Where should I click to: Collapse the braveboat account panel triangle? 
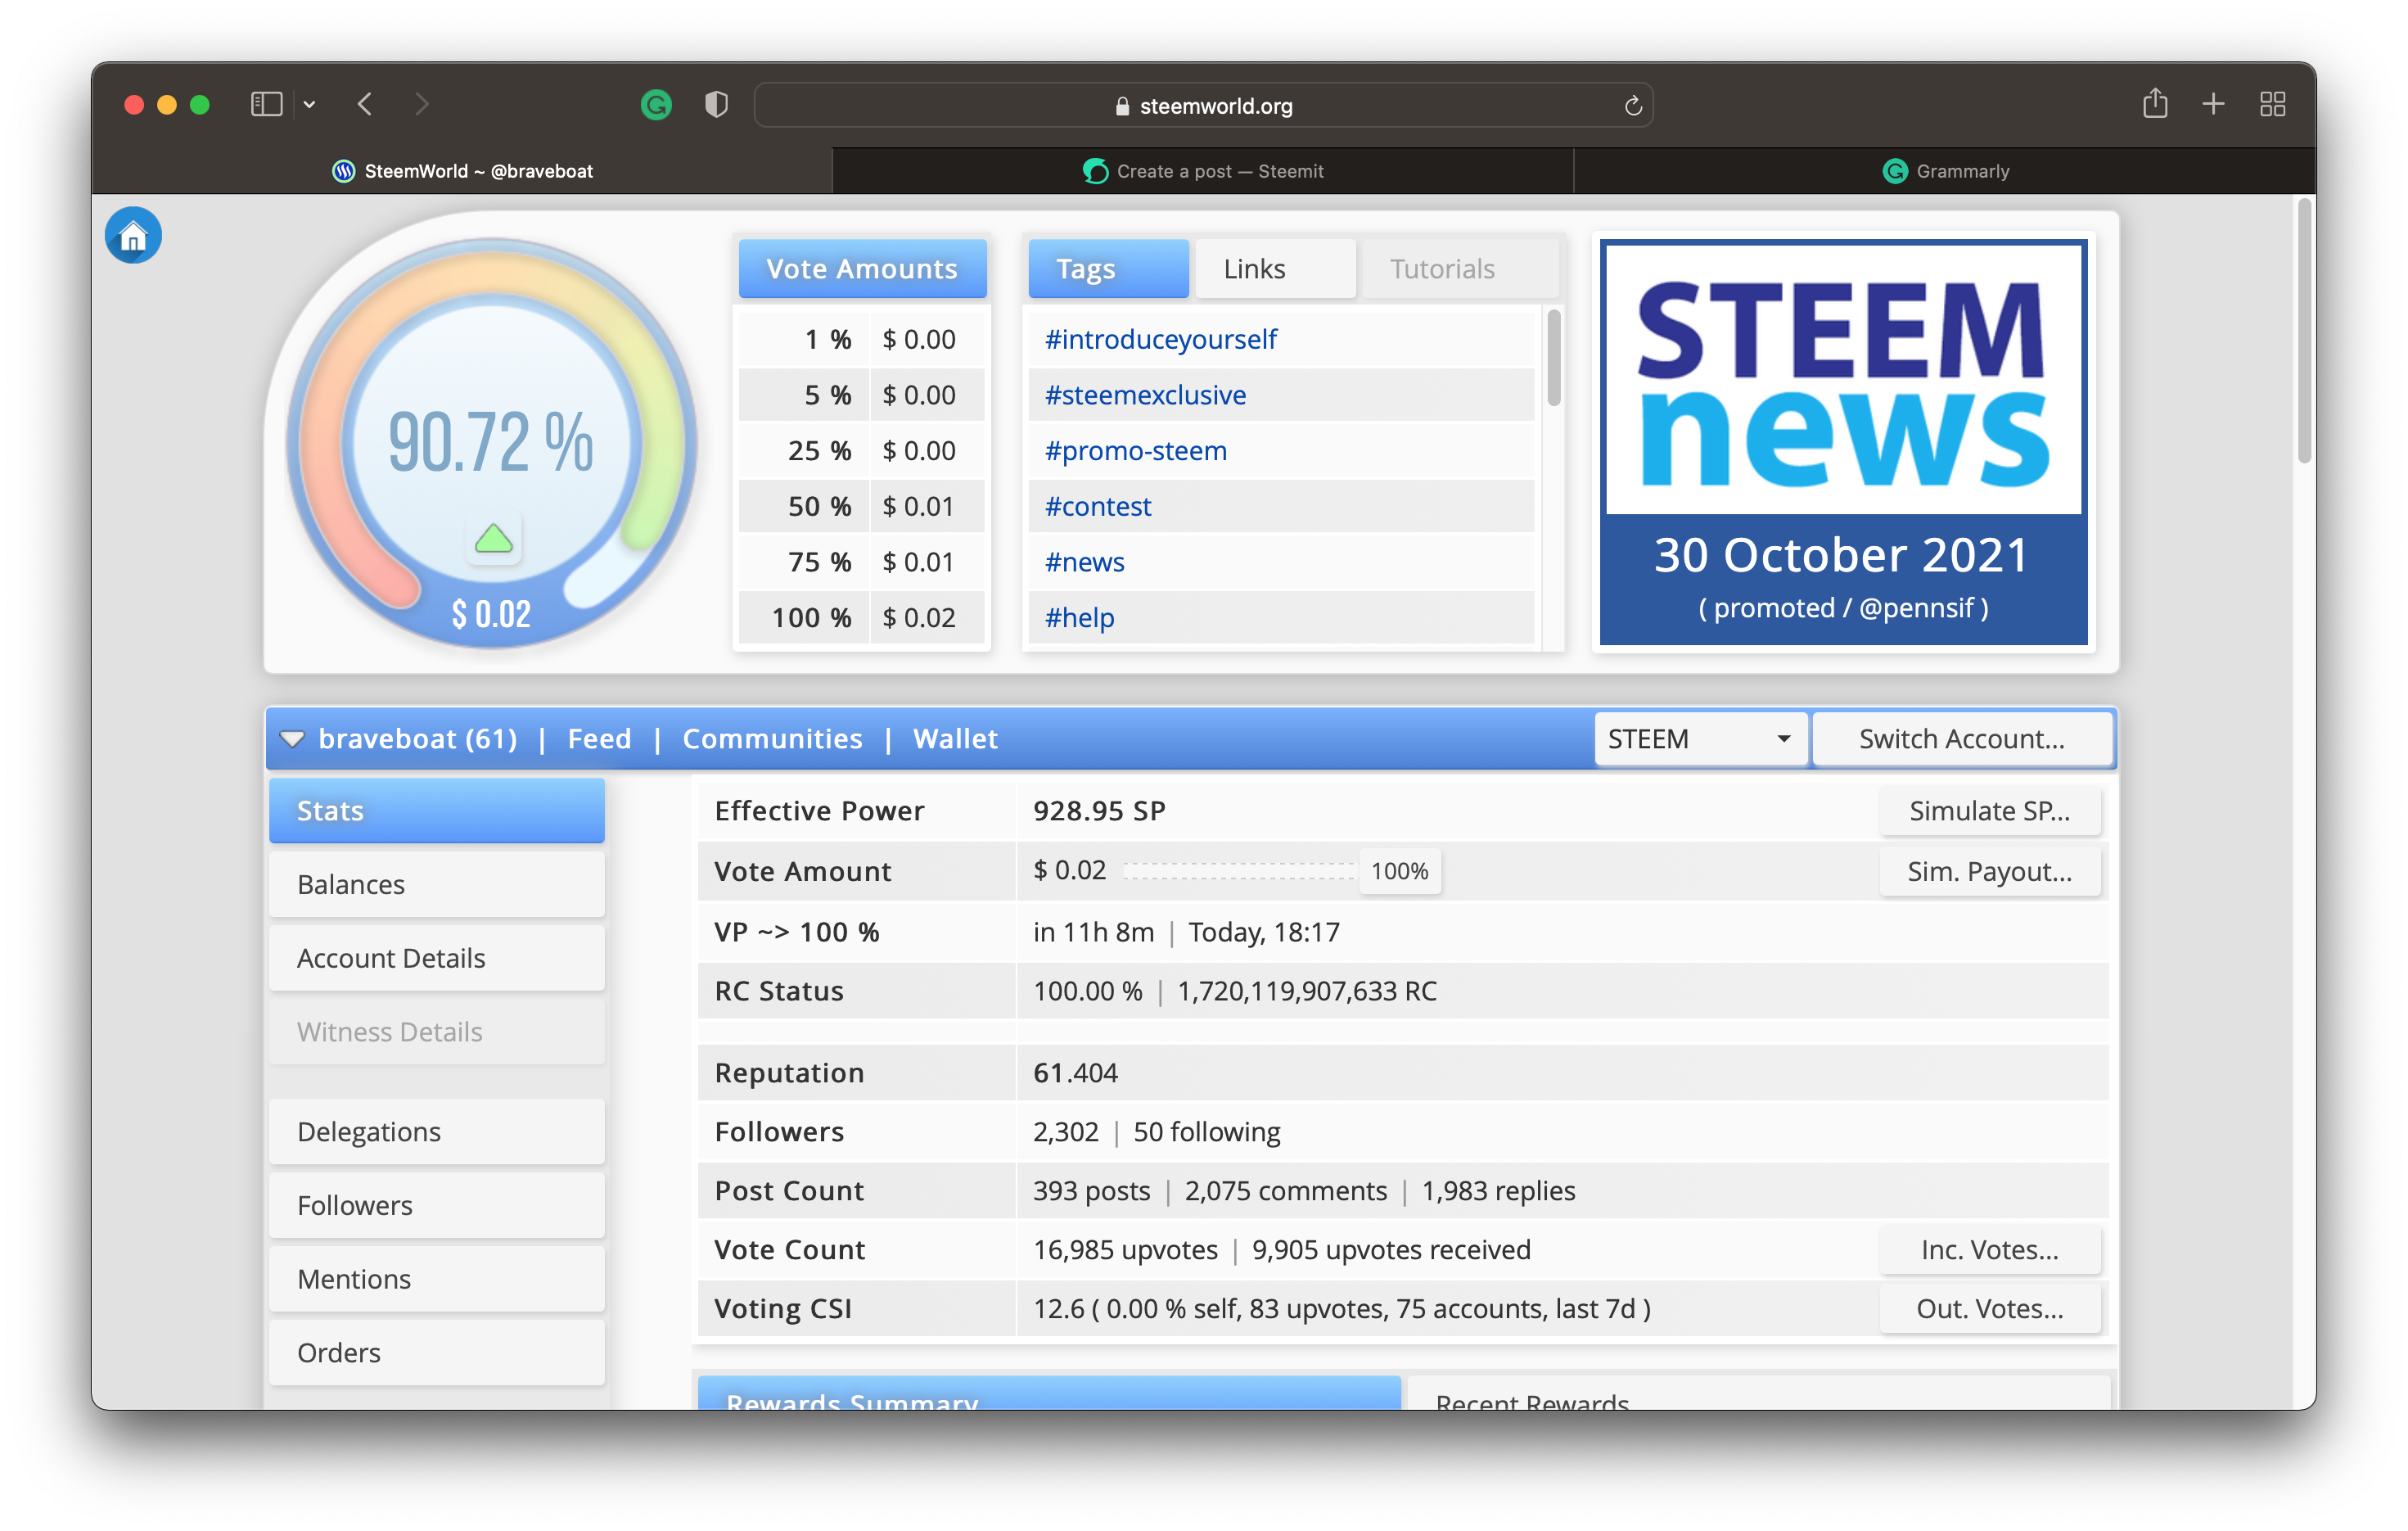coord(292,739)
